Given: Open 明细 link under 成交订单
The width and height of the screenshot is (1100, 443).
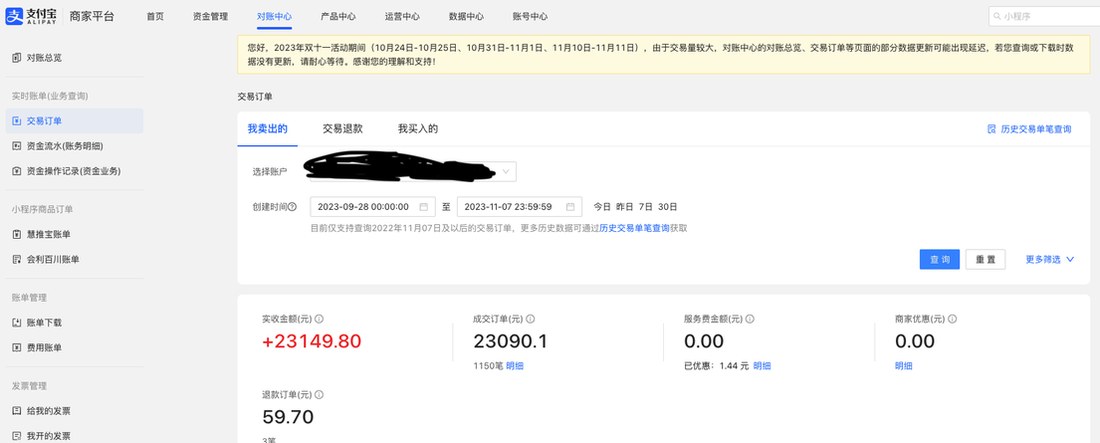Looking at the screenshot, I should (515, 366).
